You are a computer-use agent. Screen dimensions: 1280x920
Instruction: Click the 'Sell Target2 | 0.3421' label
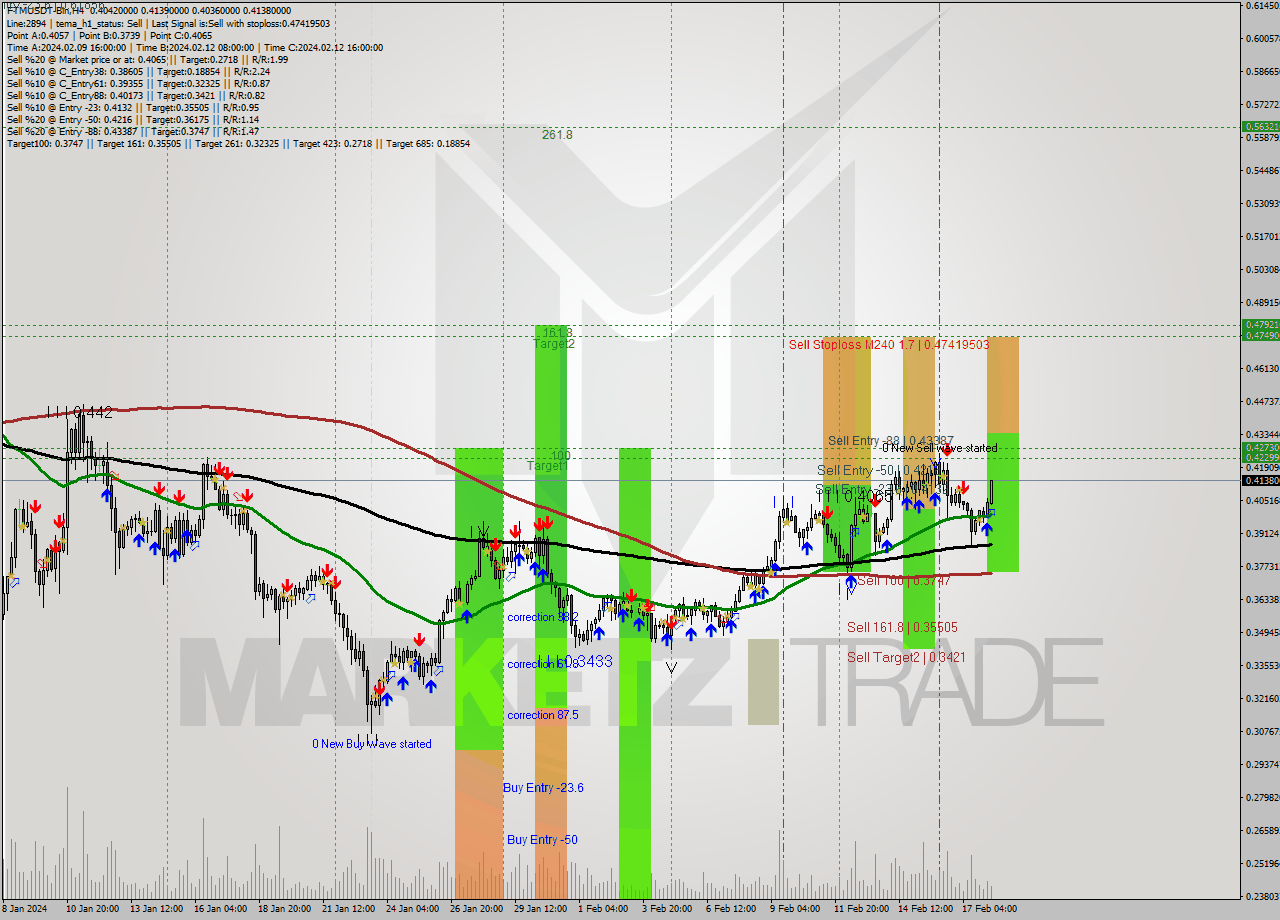click(906, 657)
